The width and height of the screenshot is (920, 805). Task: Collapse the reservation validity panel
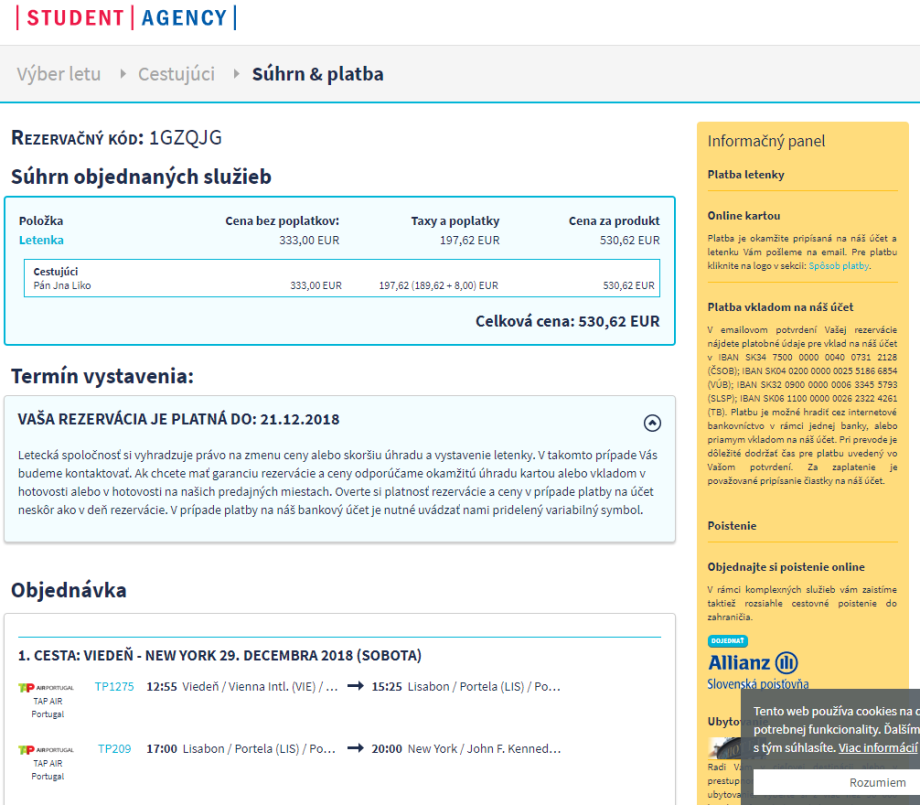coord(652,423)
